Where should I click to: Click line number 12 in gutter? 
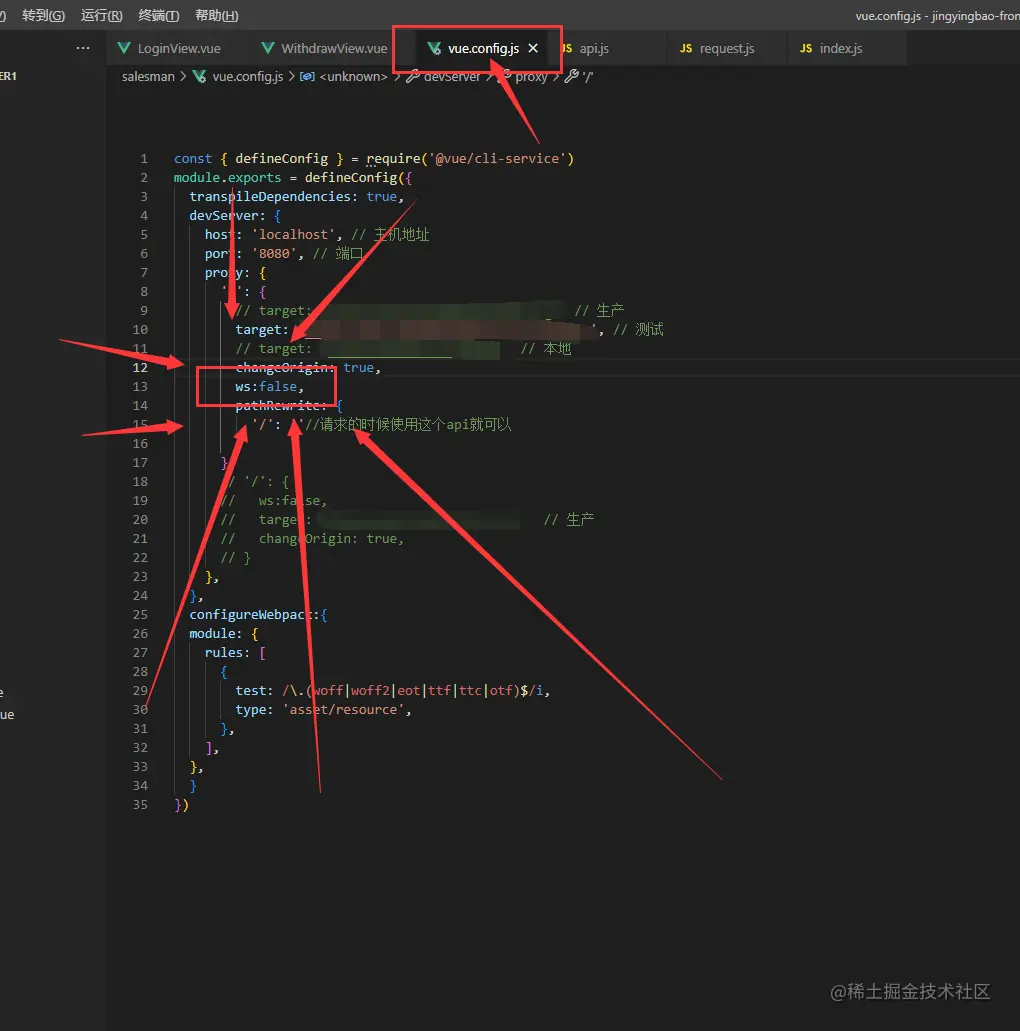pyautogui.click(x=140, y=368)
